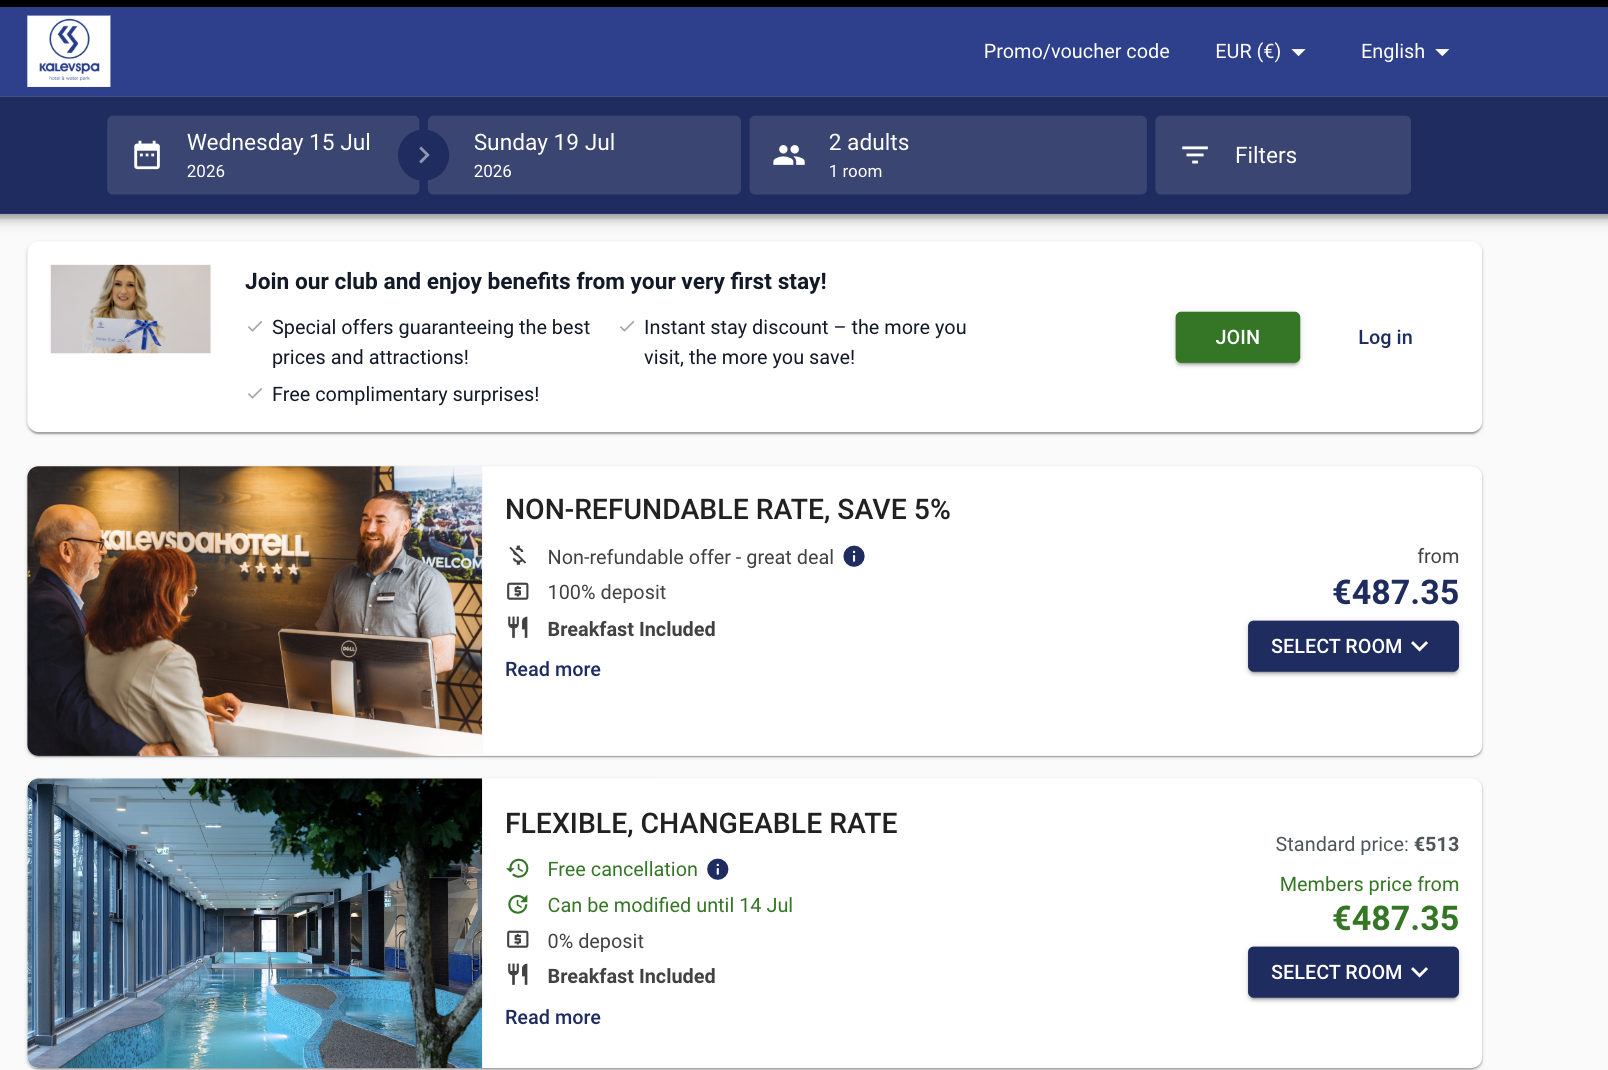Open Promo/voucher code
This screenshot has width=1608, height=1070.
1076,51
